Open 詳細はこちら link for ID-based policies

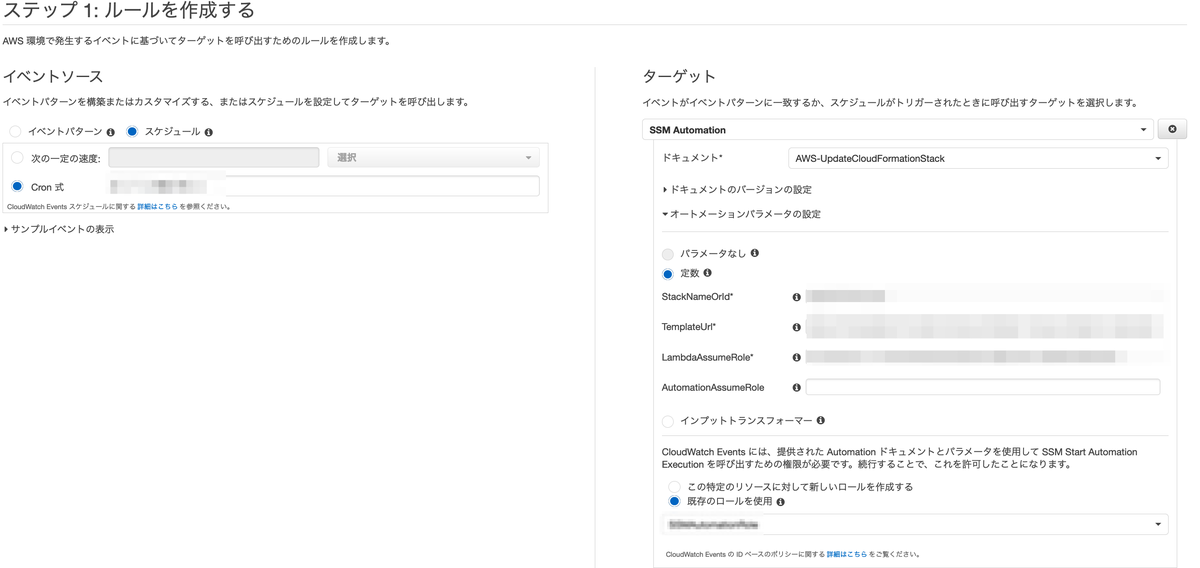click(x=847, y=554)
